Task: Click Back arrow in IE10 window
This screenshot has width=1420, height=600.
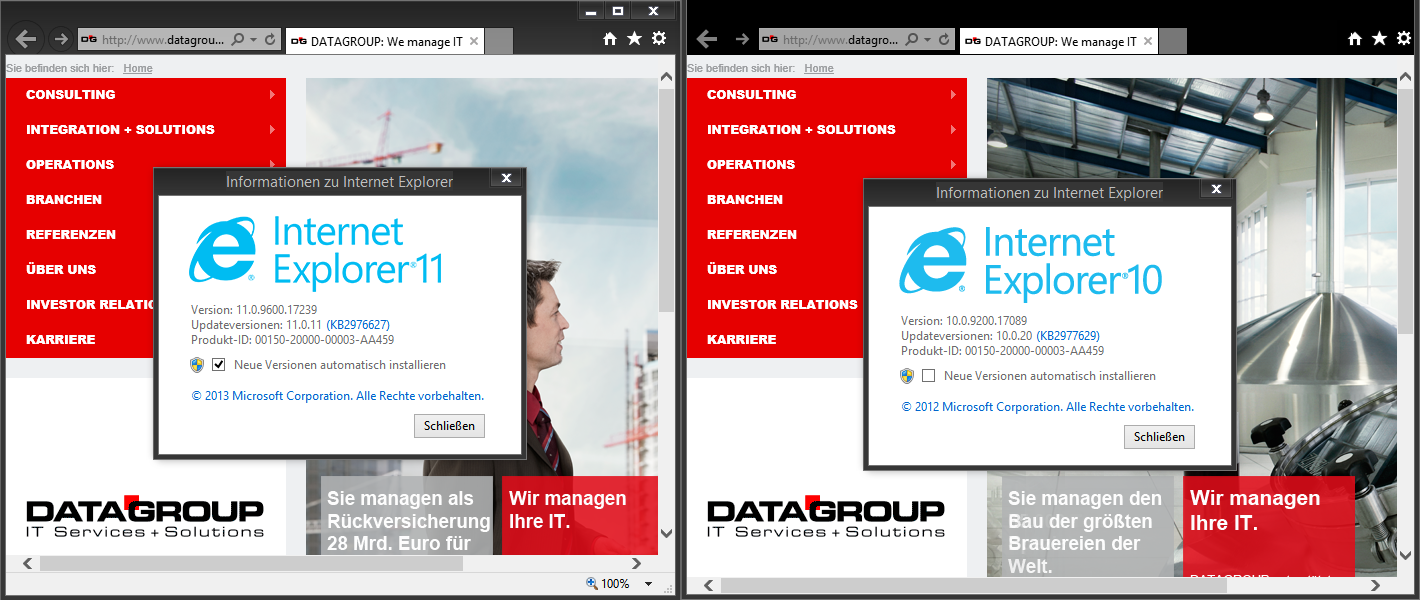Action: point(707,39)
